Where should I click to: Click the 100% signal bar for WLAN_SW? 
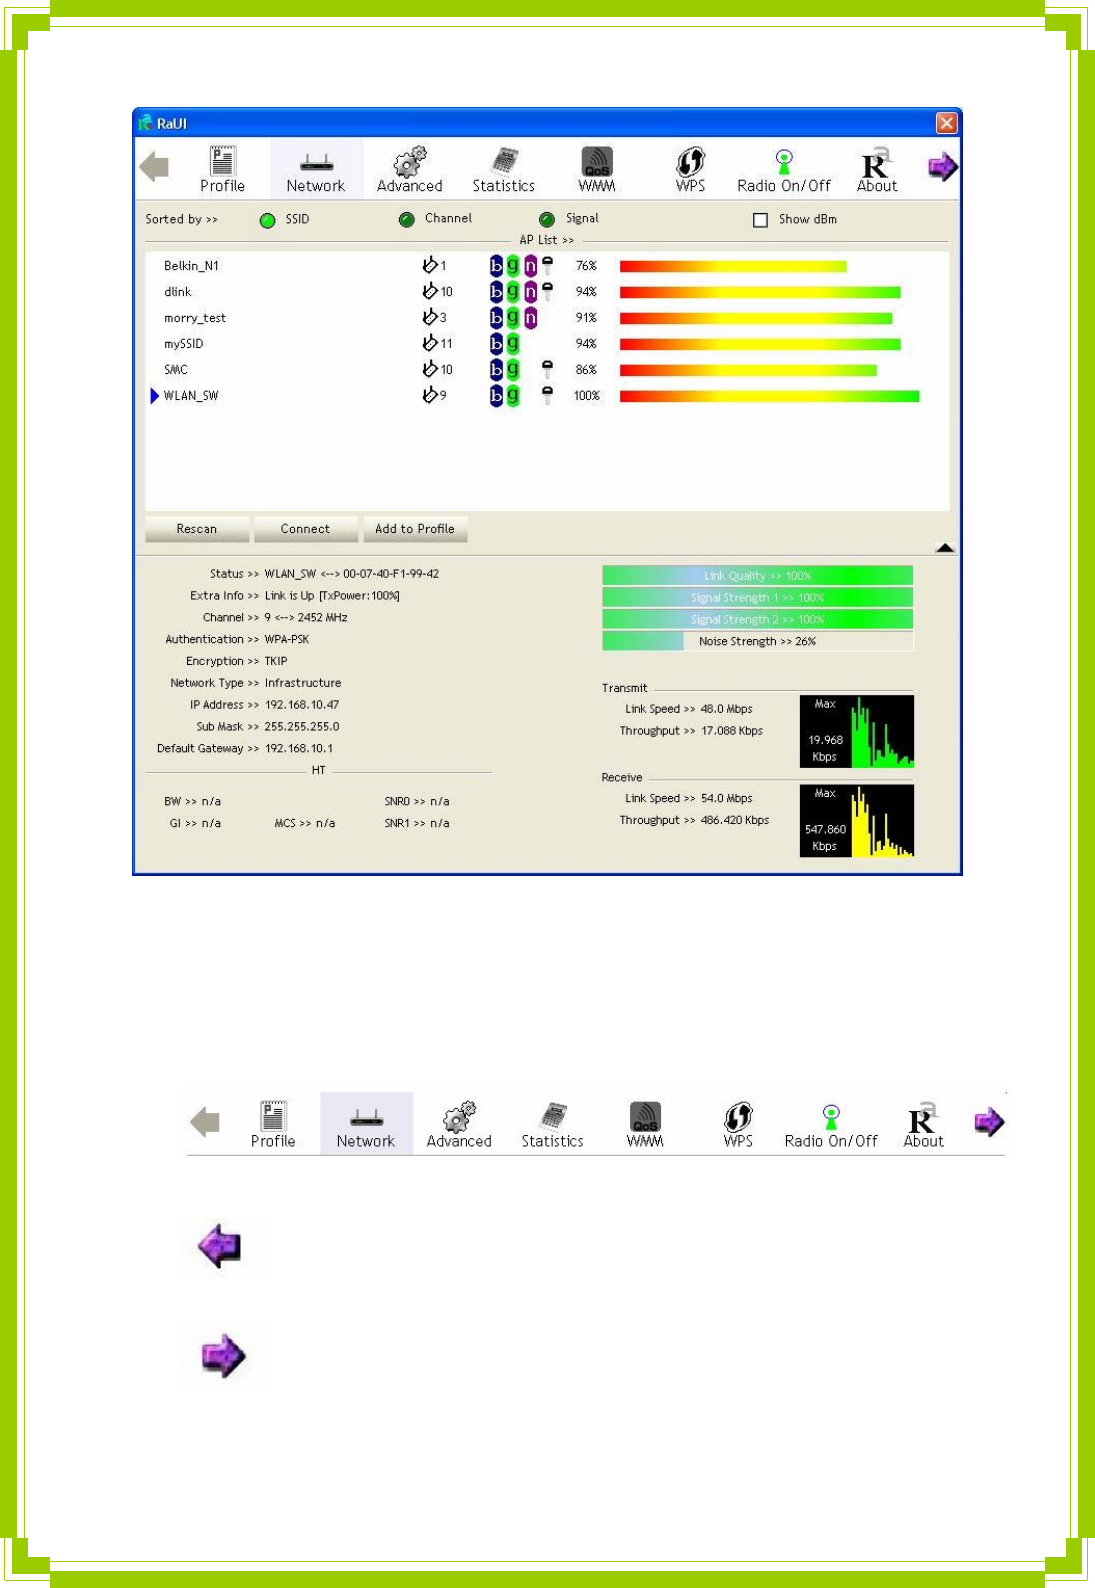pos(769,396)
